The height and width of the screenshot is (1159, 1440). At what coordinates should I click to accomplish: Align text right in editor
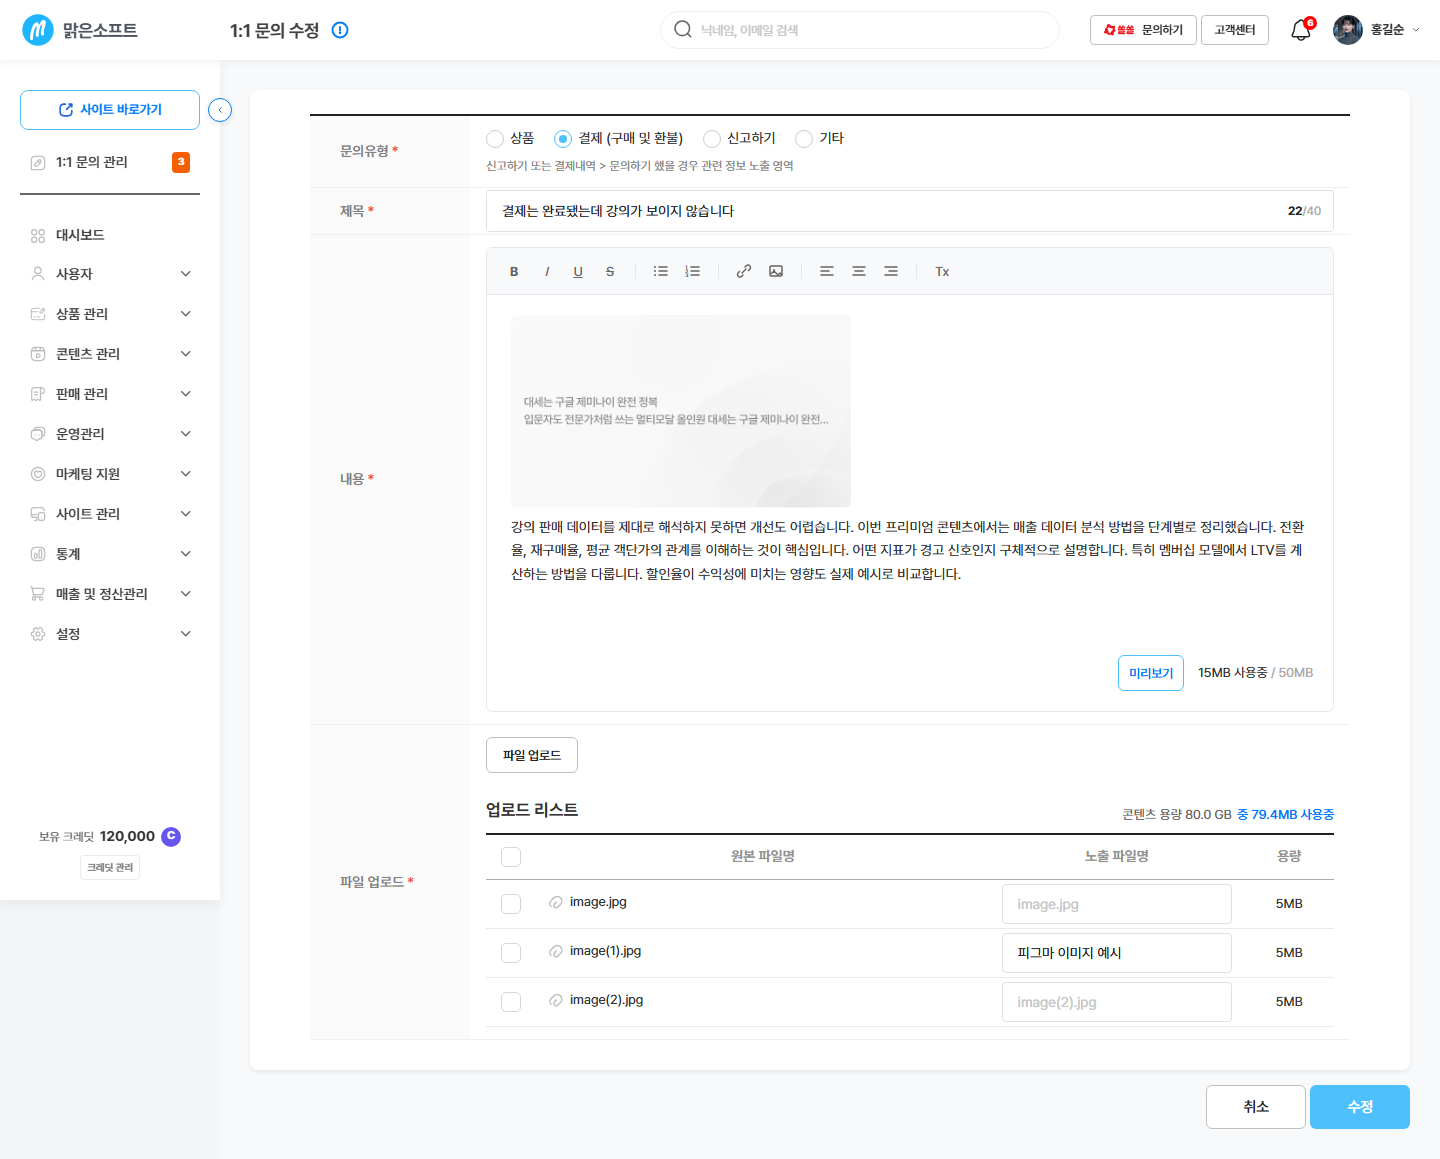pyautogui.click(x=891, y=271)
